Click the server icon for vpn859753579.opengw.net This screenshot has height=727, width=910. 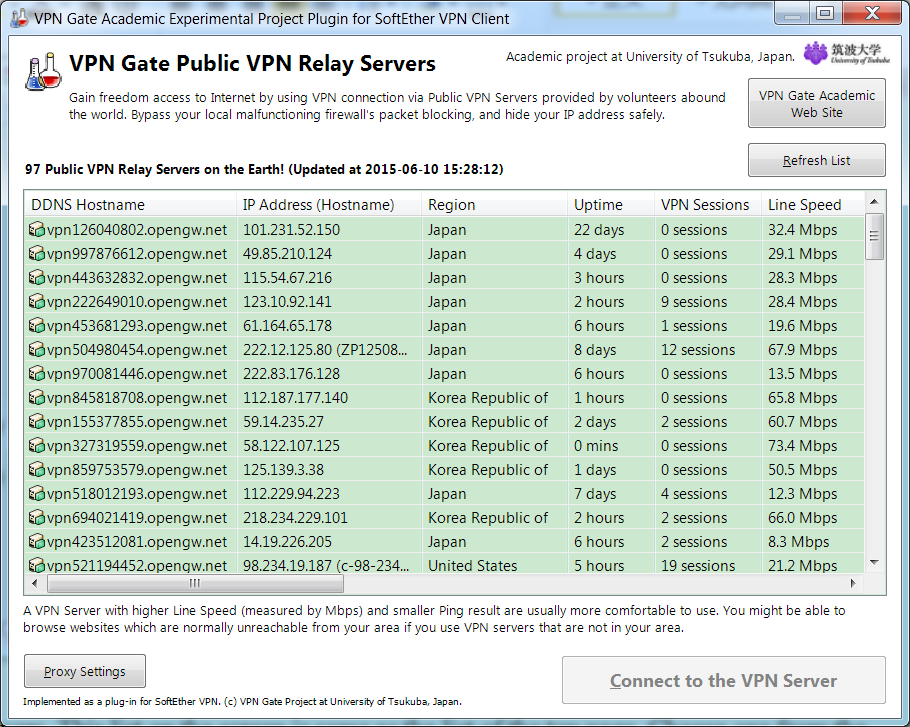click(x=37, y=469)
